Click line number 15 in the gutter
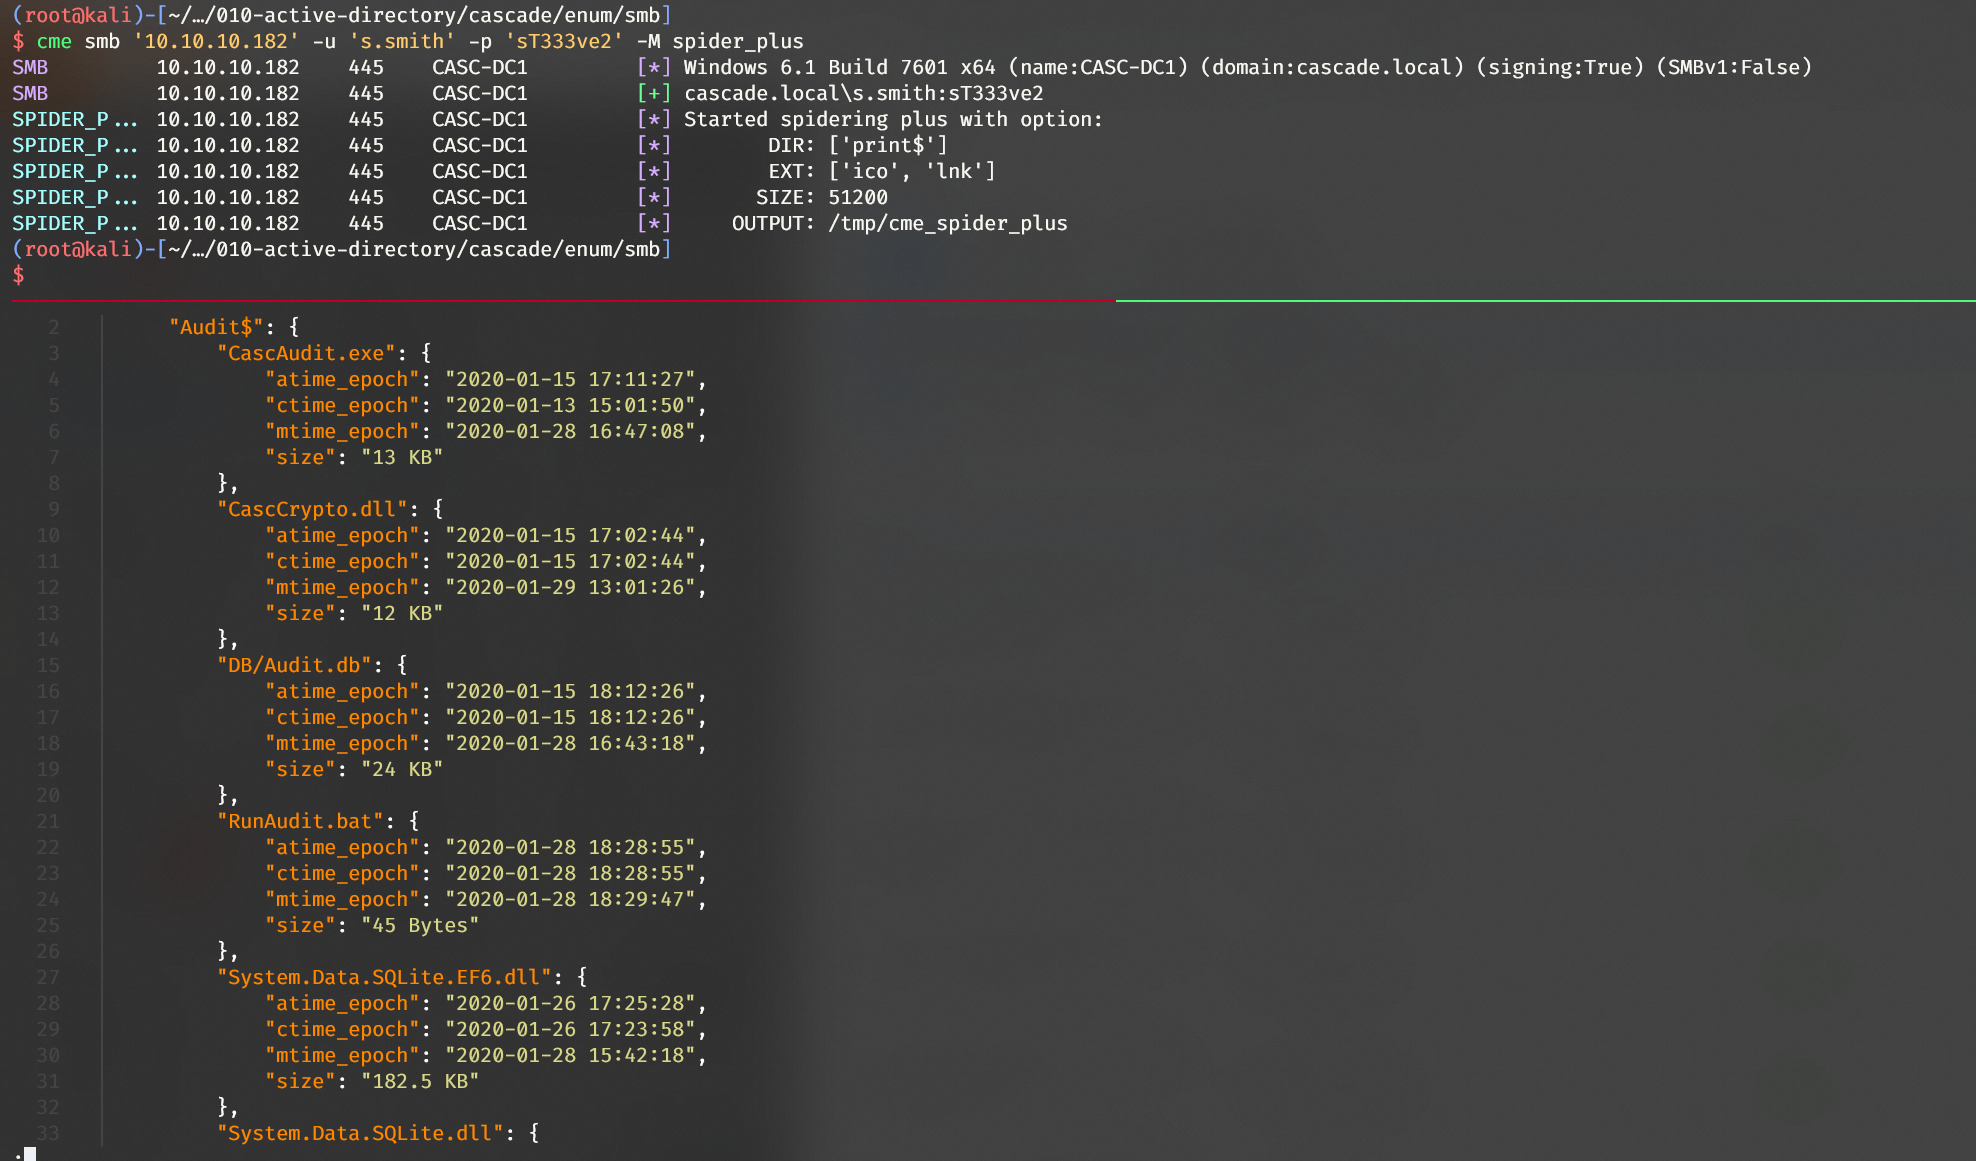This screenshot has height=1161, width=1976. [x=48, y=665]
